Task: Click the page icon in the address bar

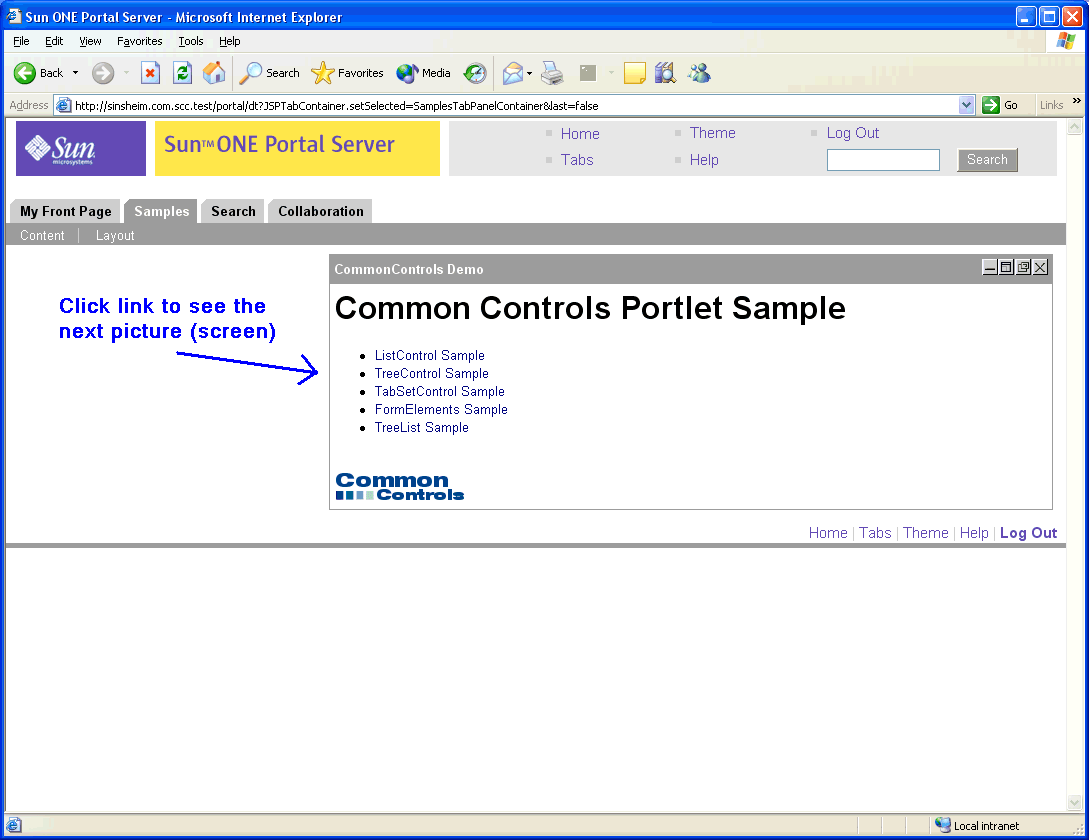Action: click(x=63, y=106)
